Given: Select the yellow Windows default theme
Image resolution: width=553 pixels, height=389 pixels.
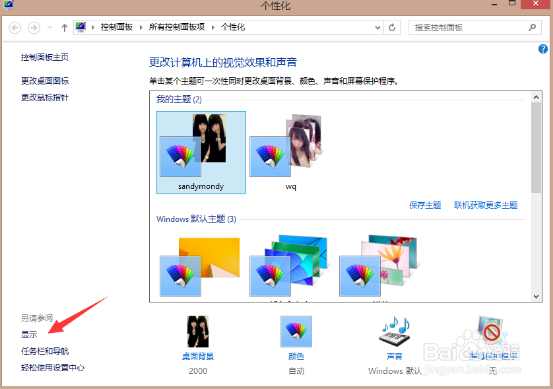Looking at the screenshot, I should pyautogui.click(x=200, y=267).
